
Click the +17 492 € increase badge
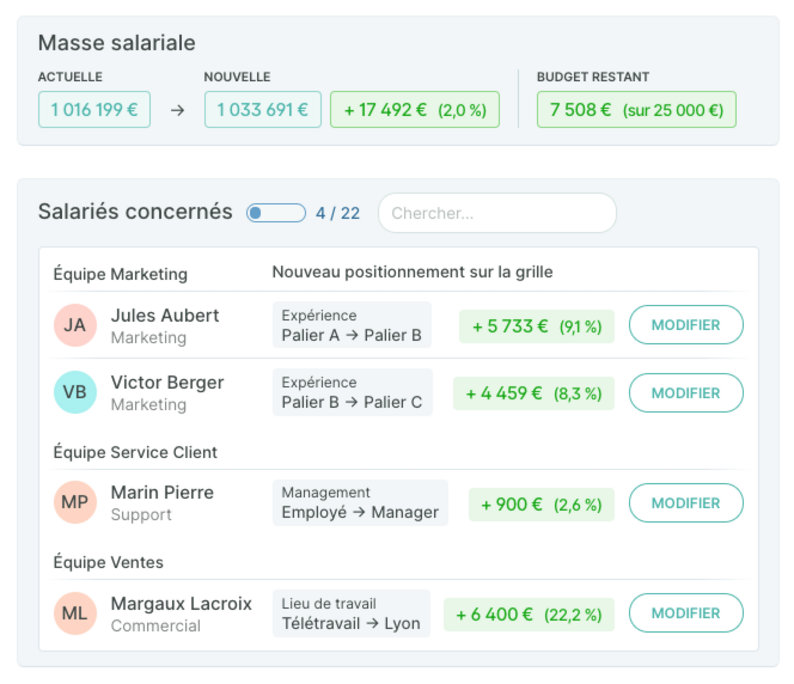tap(415, 109)
